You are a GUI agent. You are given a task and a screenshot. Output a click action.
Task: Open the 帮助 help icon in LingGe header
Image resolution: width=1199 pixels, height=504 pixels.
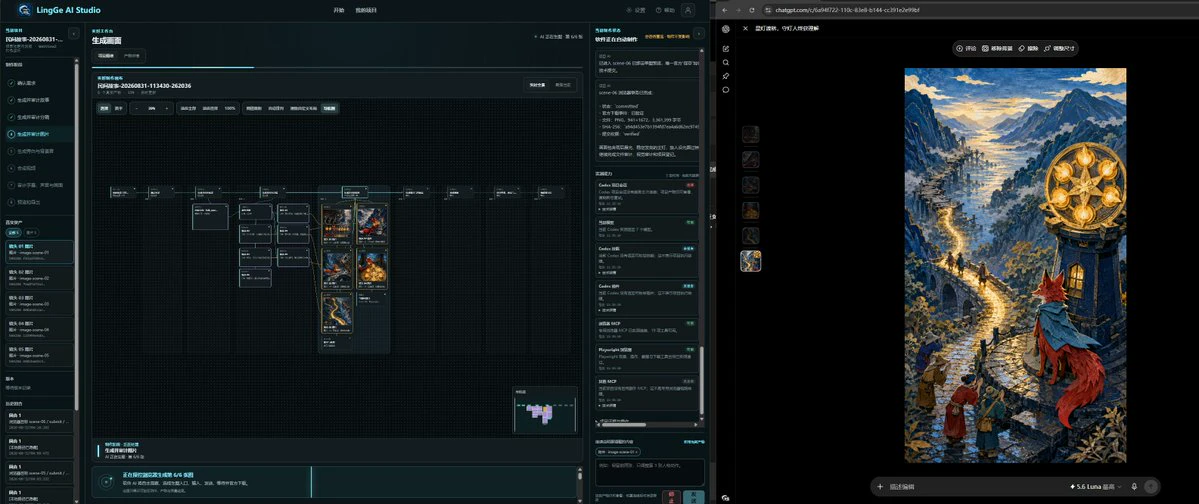click(x=660, y=10)
